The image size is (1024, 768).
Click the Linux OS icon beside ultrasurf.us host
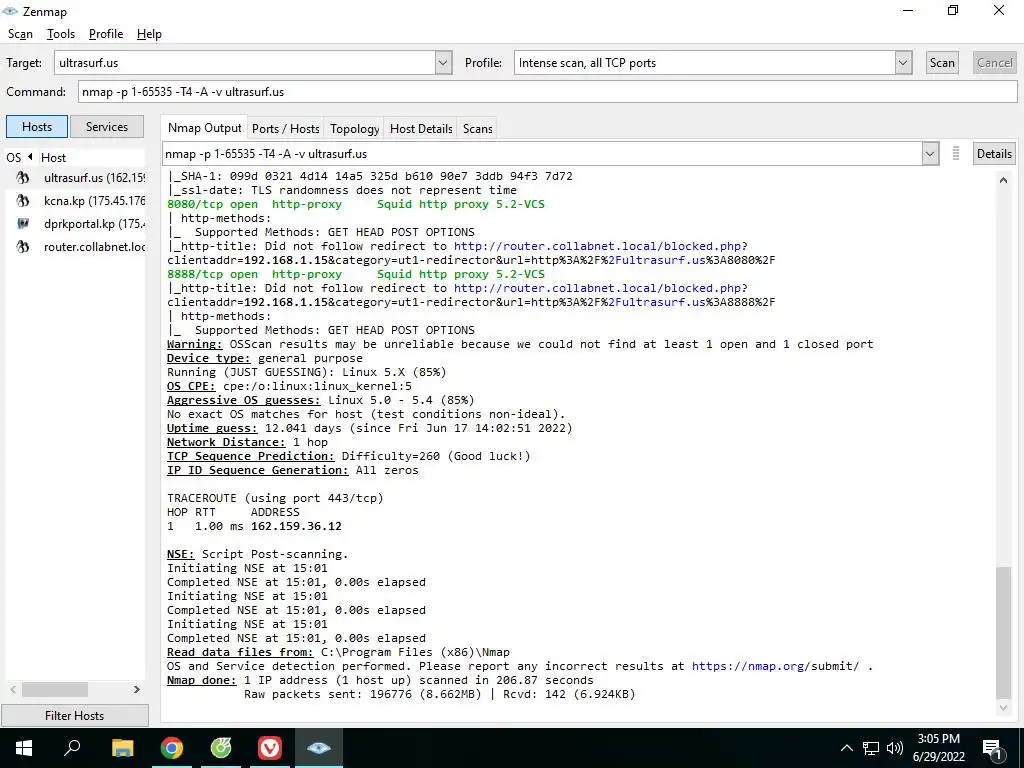pyautogui.click(x=23, y=178)
